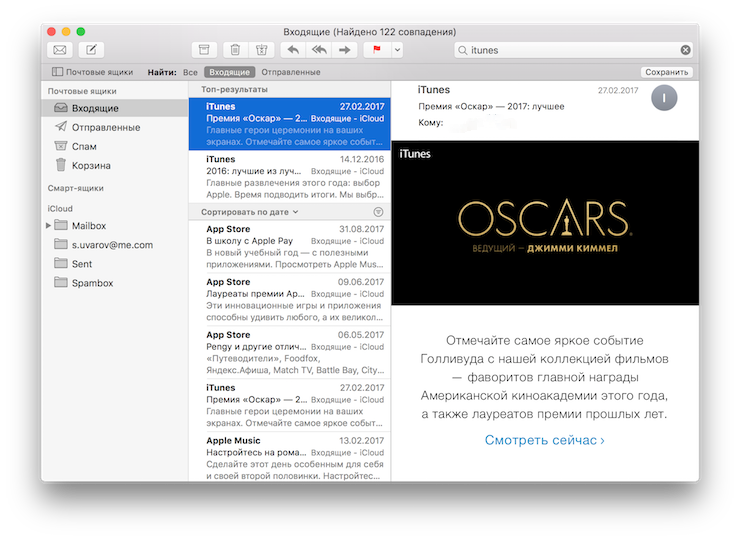Switch search scope to 'Все'
This screenshot has height=540, width=740.
190,72
